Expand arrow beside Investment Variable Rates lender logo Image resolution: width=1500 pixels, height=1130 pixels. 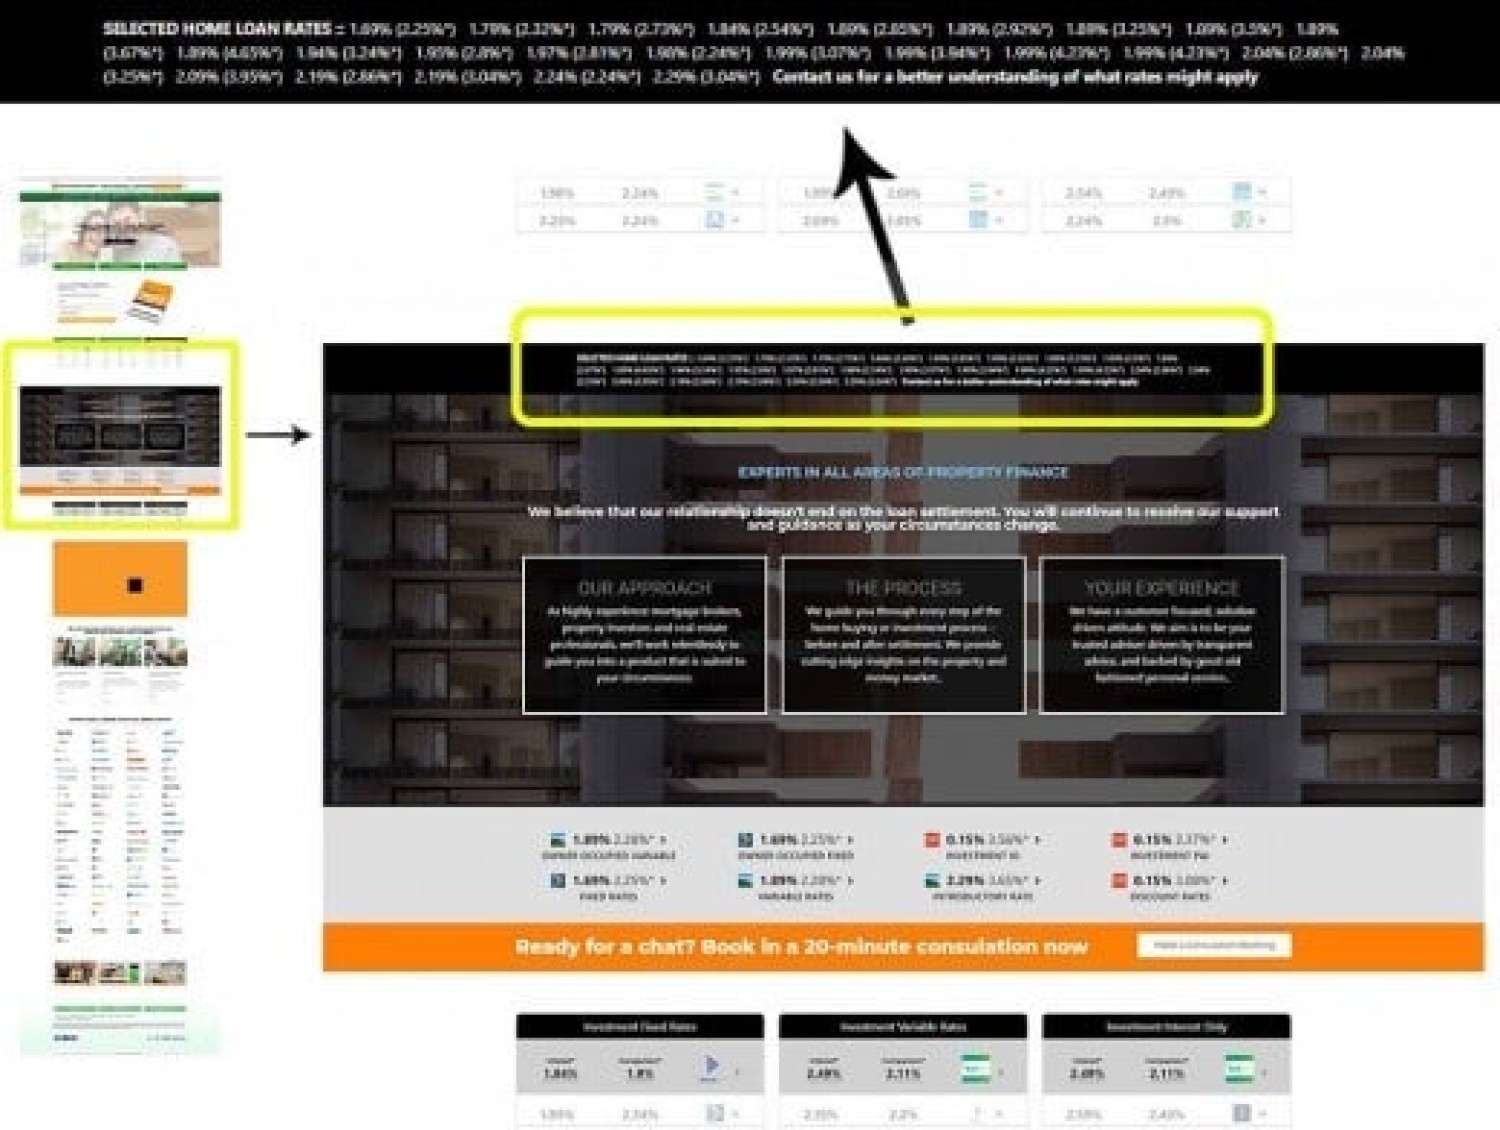pos(1001,1071)
